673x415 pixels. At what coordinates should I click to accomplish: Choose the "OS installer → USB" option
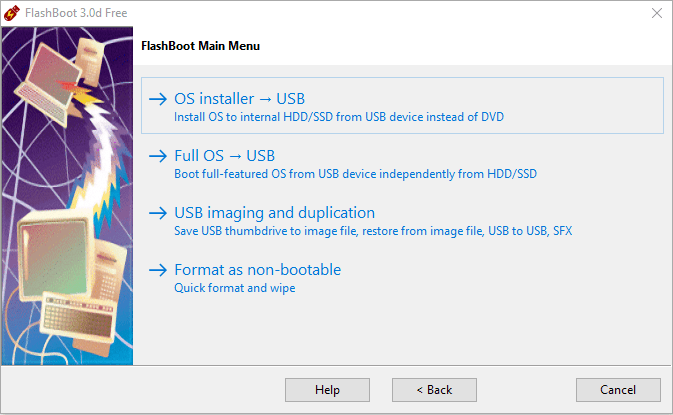pyautogui.click(x=239, y=98)
